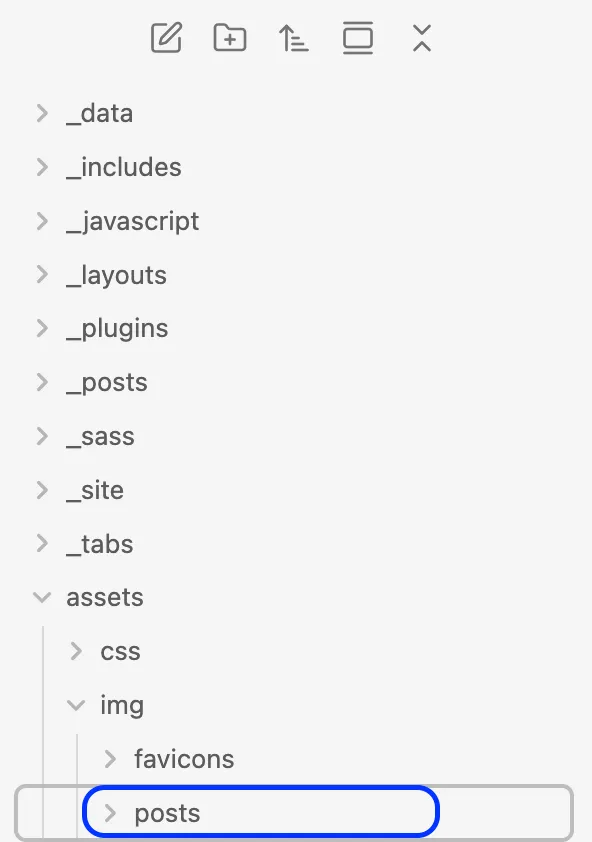Viewport: 592px width, 842px height.
Task: Expand the posts folder under img
Action: pyautogui.click(x=110, y=813)
